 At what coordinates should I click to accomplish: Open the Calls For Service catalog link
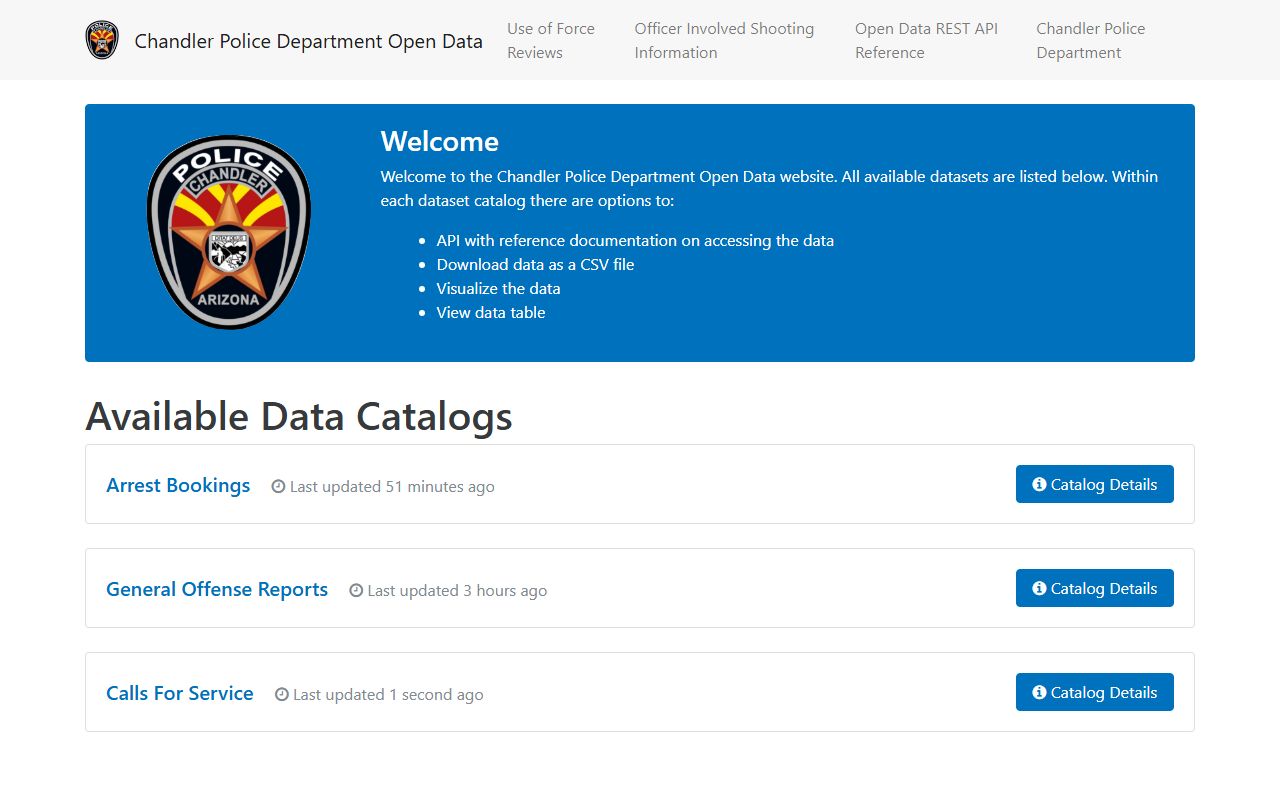[180, 693]
